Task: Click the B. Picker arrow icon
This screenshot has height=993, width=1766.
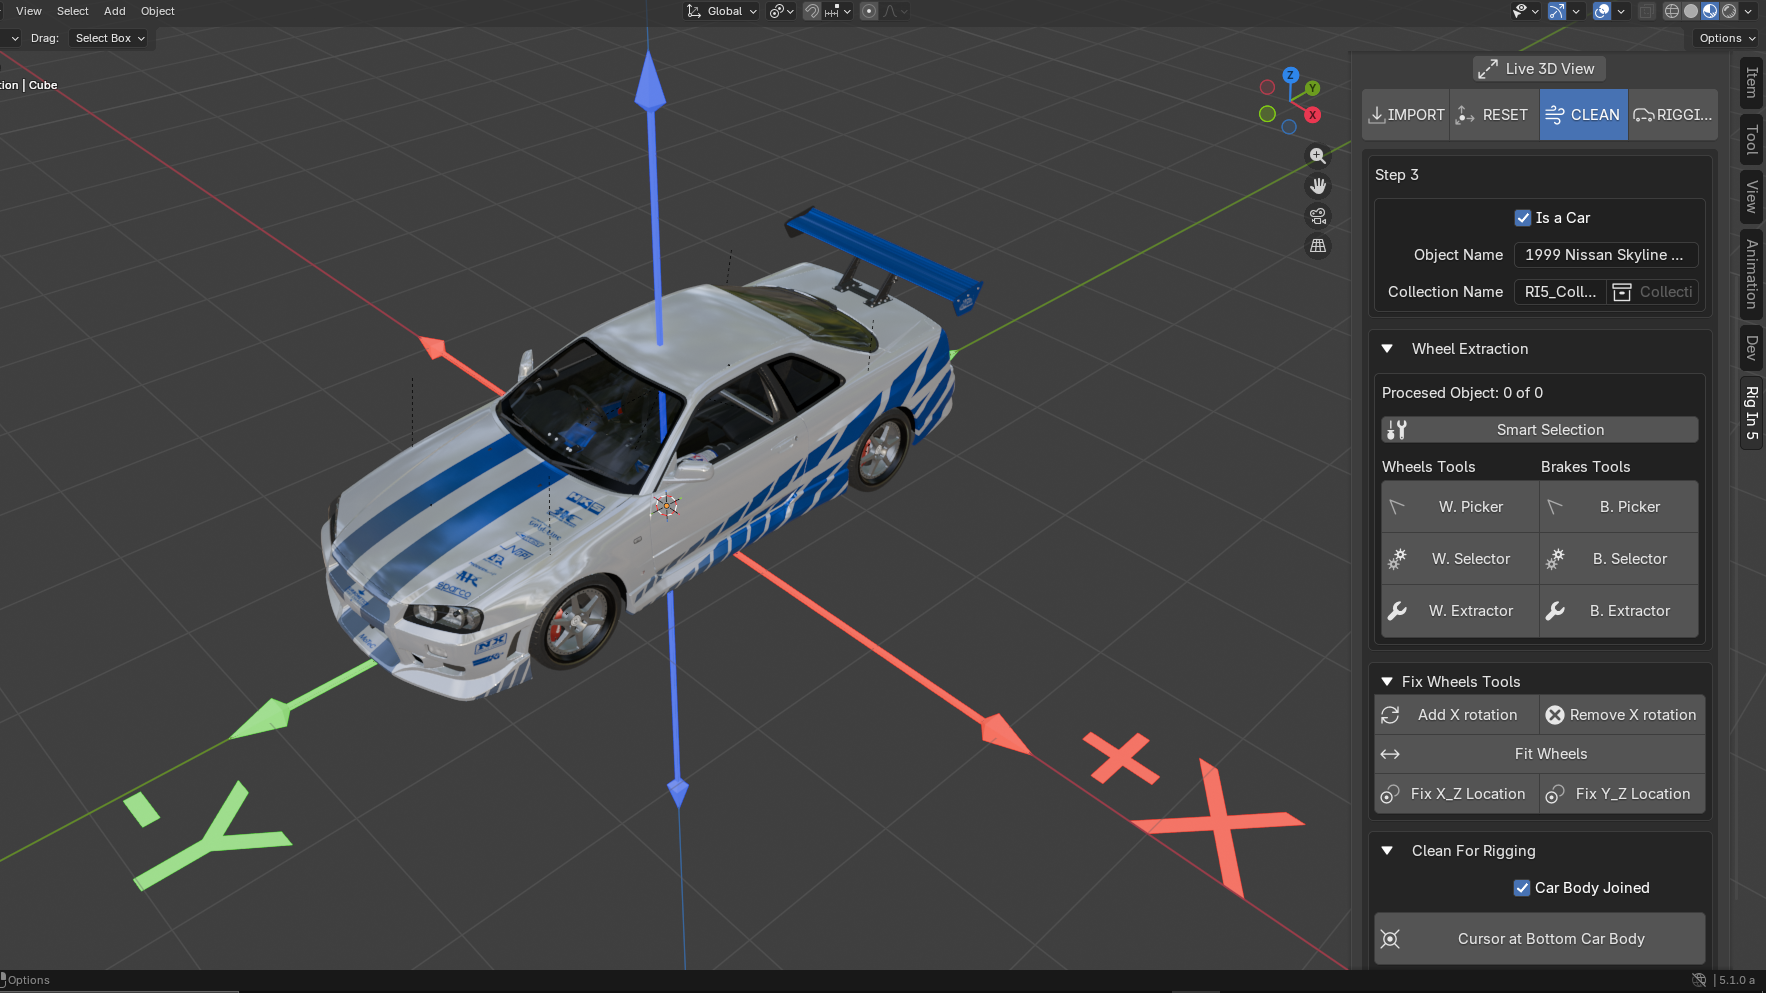Action: click(x=1555, y=507)
